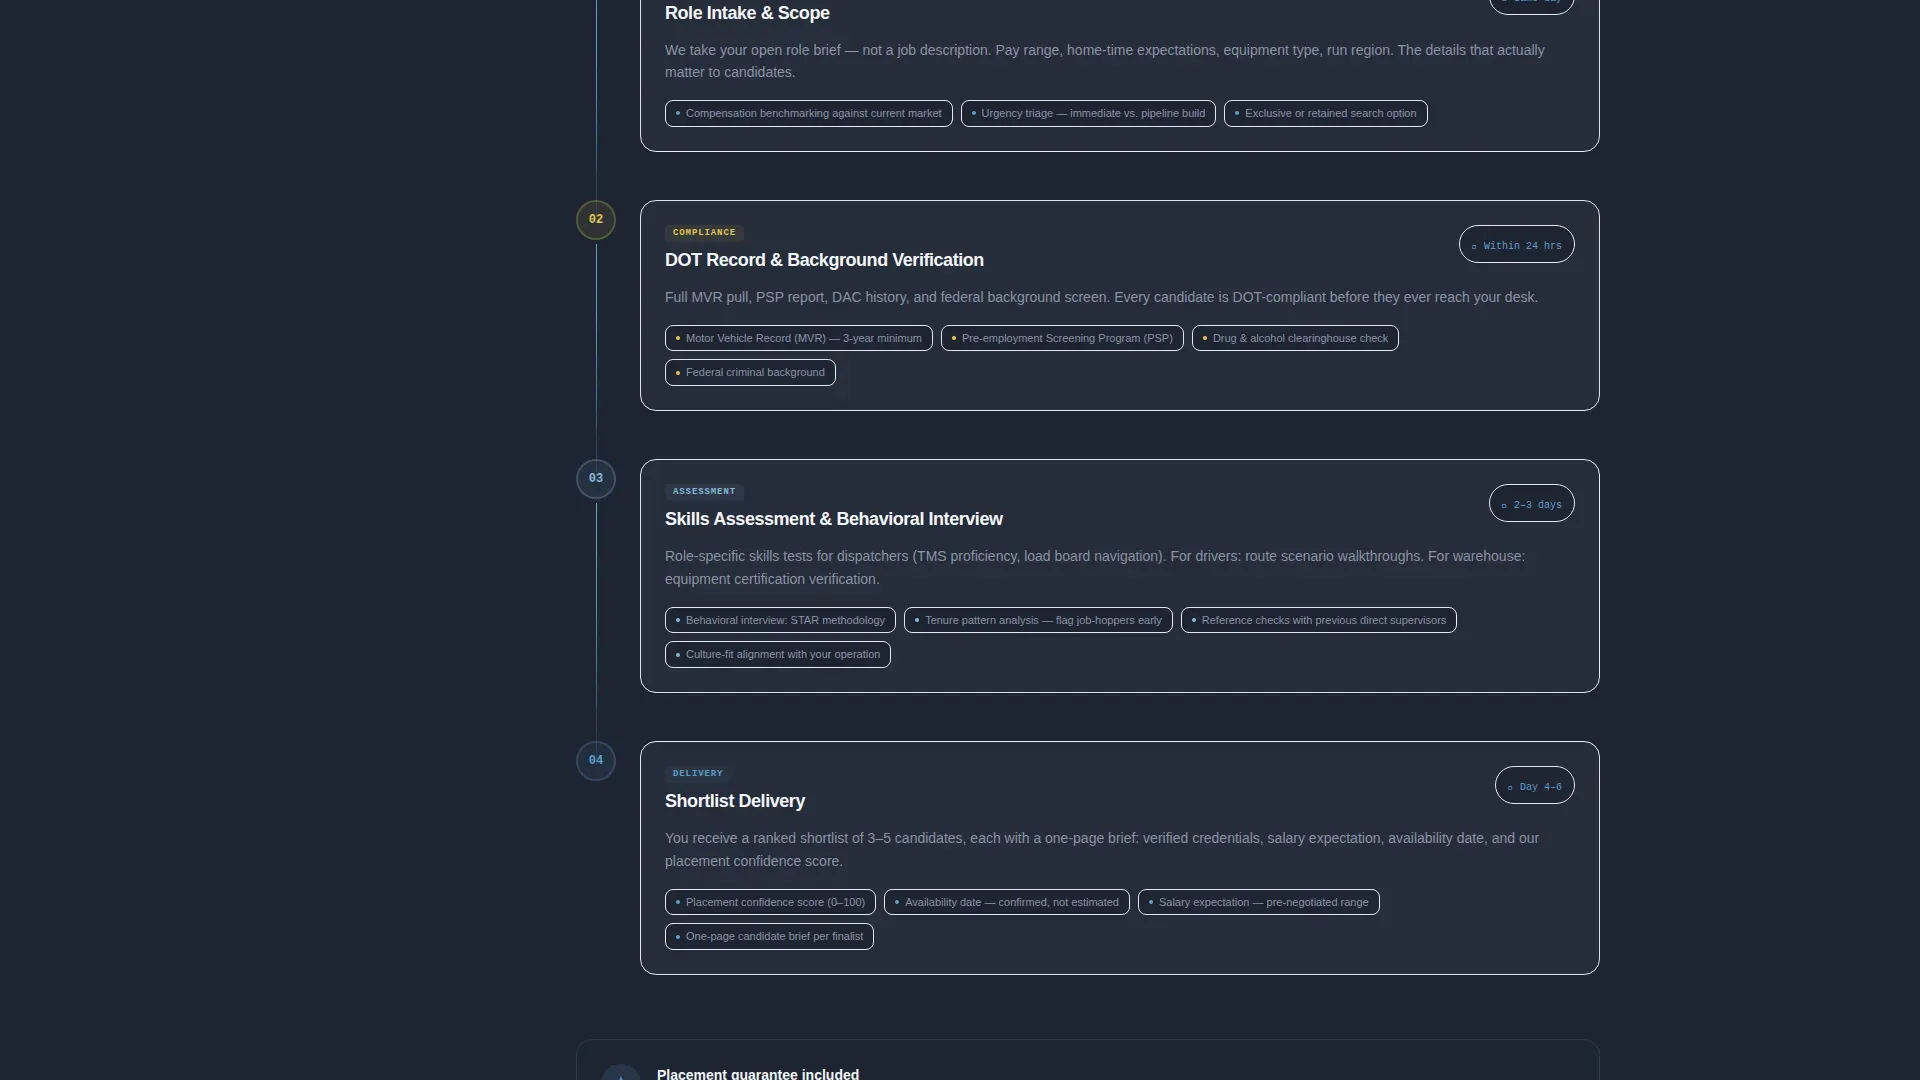Click the clock icon in 'Within 24 hrs' badge

[x=1474, y=247]
